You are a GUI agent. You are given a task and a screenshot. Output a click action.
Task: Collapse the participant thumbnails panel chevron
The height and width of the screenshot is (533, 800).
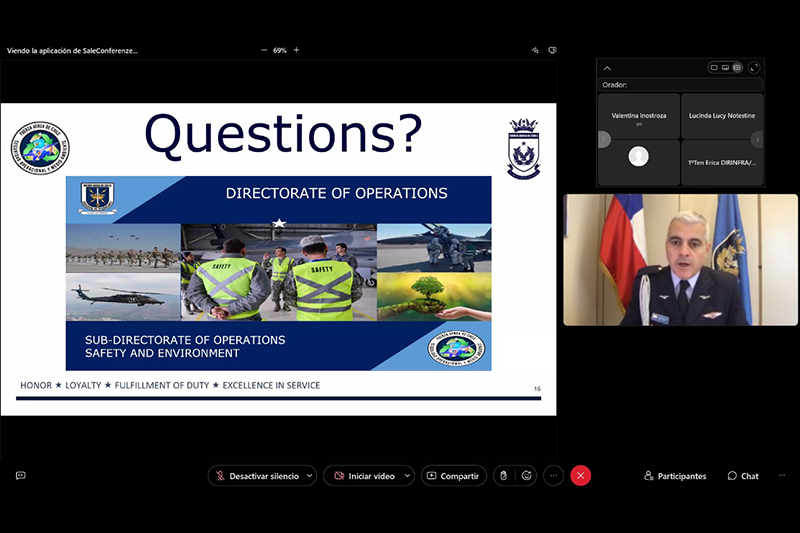(x=607, y=68)
